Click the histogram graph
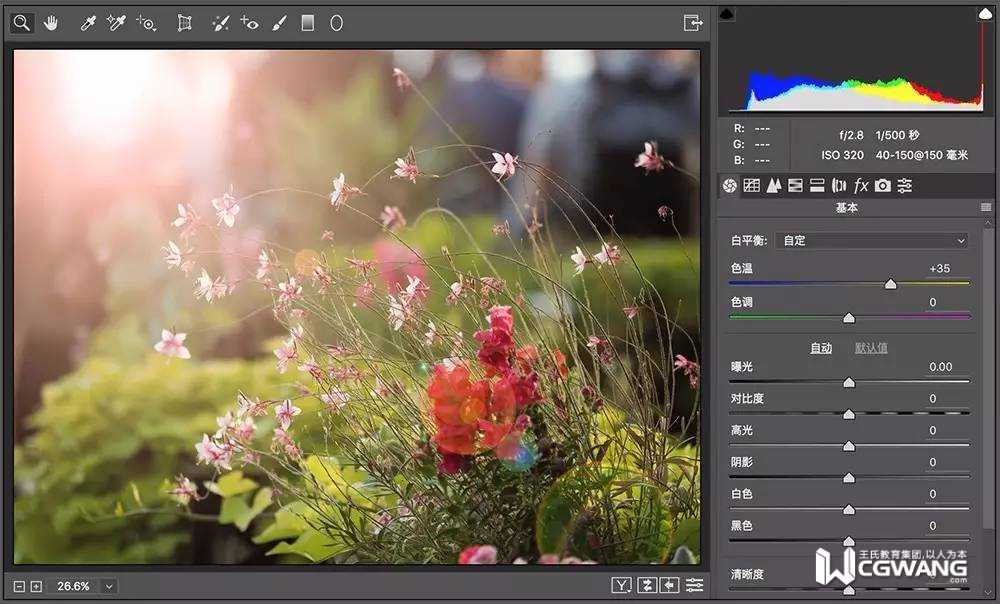 855,61
